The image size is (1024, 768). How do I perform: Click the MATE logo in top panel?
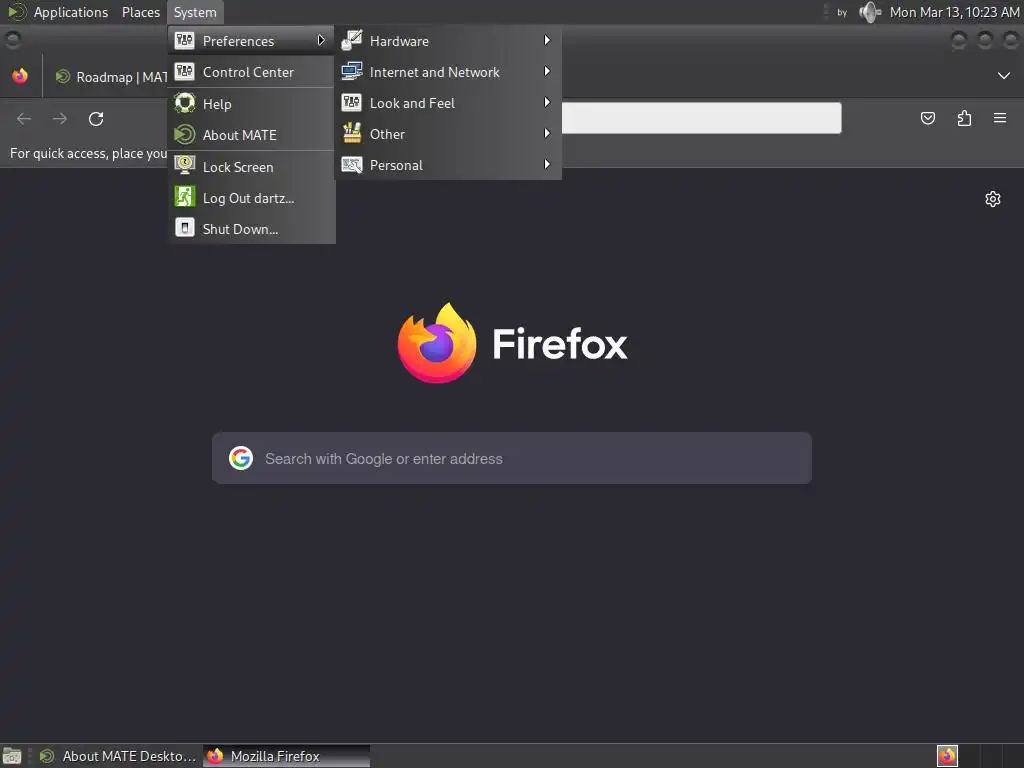[16, 12]
